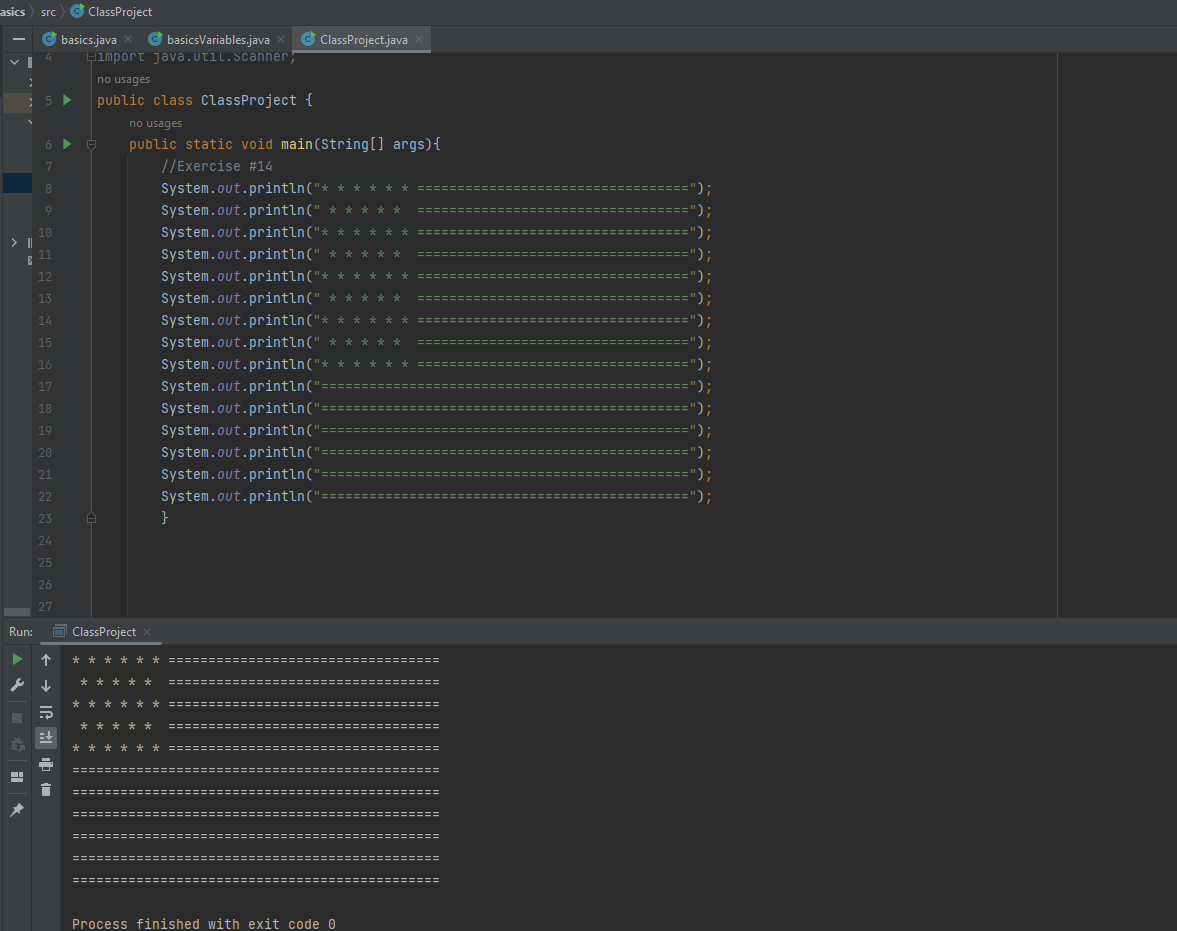Select the ClassProject.java editor tab
This screenshot has height=931, width=1177.
363,40
